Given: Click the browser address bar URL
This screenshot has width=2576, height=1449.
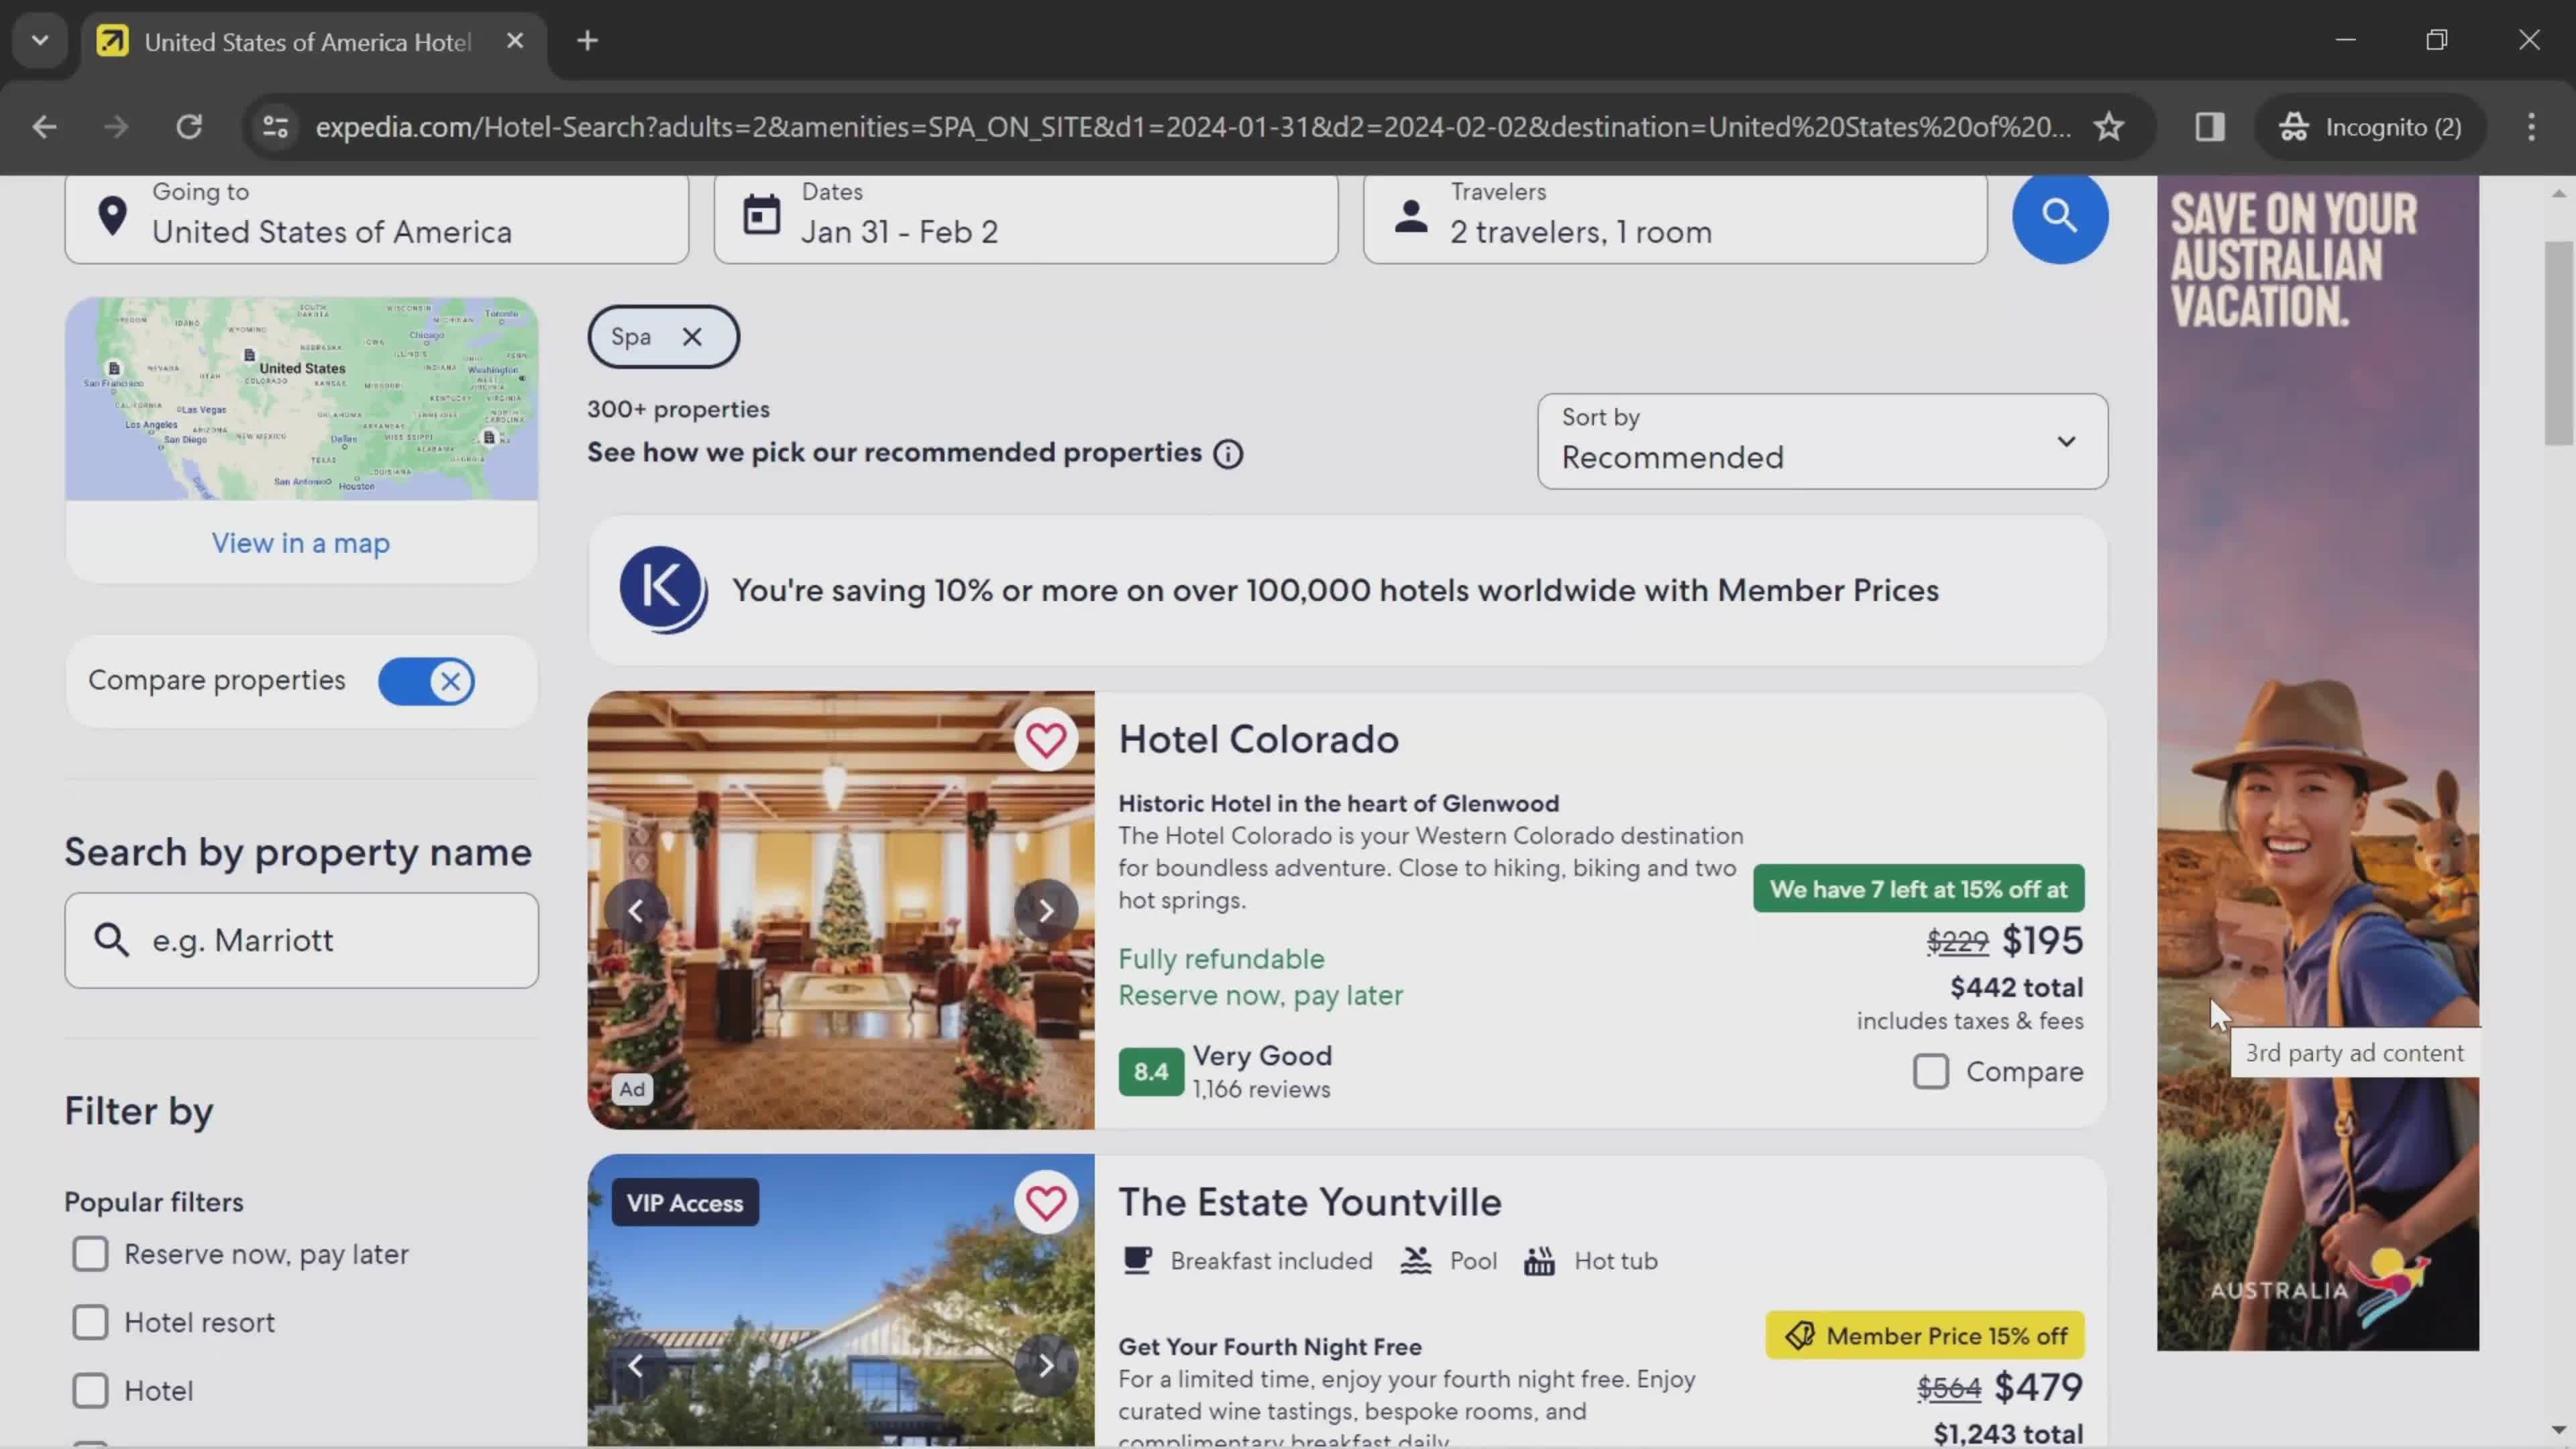Looking at the screenshot, I should [x=1192, y=127].
